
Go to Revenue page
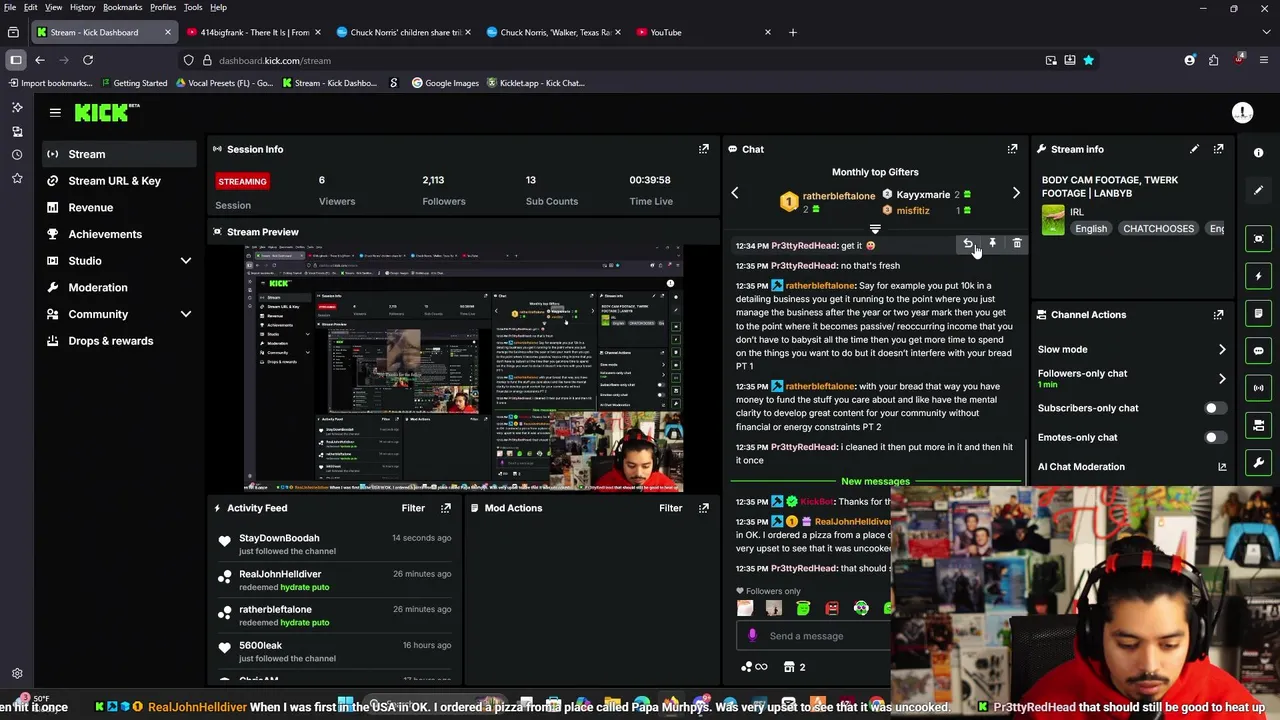coord(121,208)
